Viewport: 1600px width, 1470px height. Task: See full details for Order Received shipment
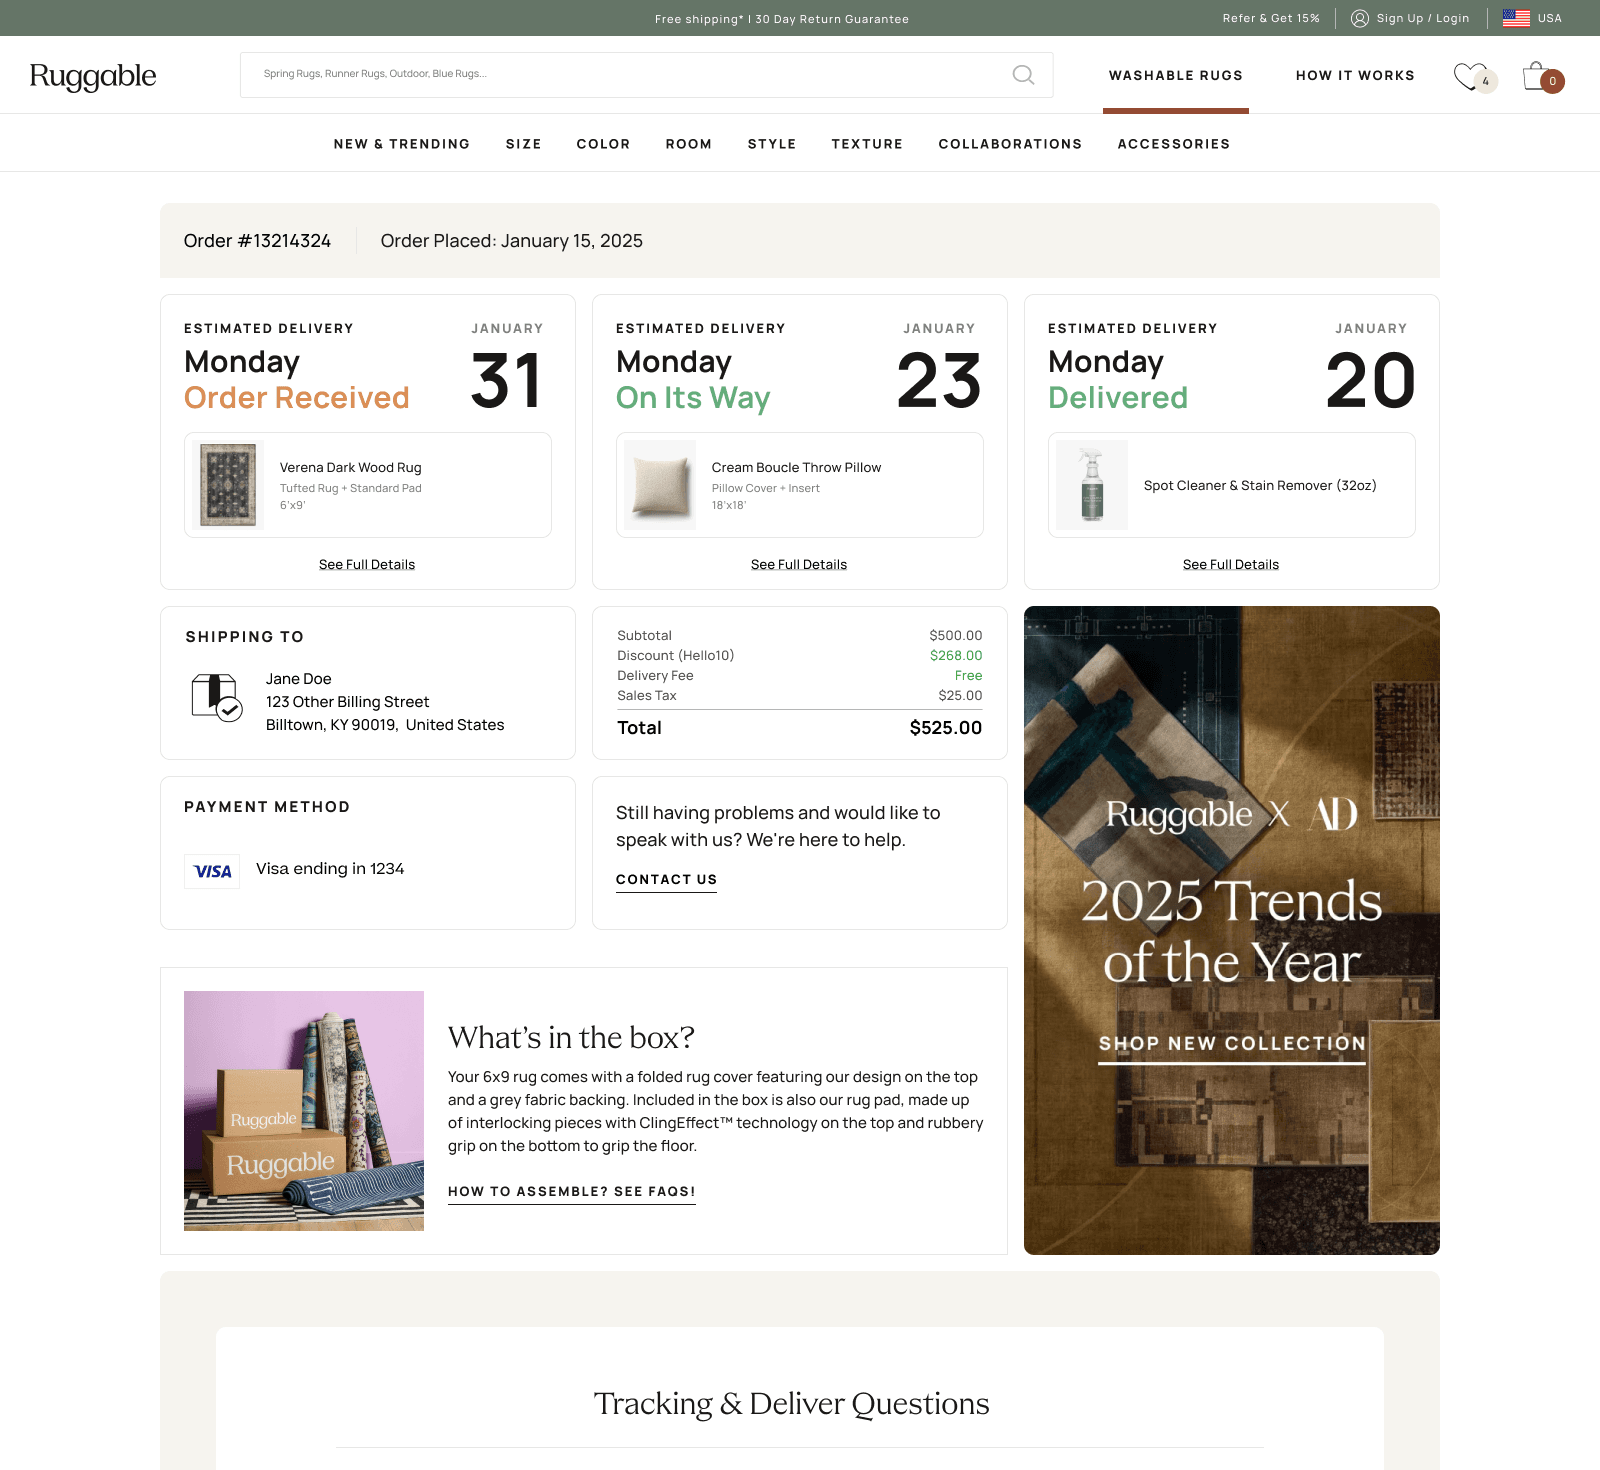tap(367, 565)
